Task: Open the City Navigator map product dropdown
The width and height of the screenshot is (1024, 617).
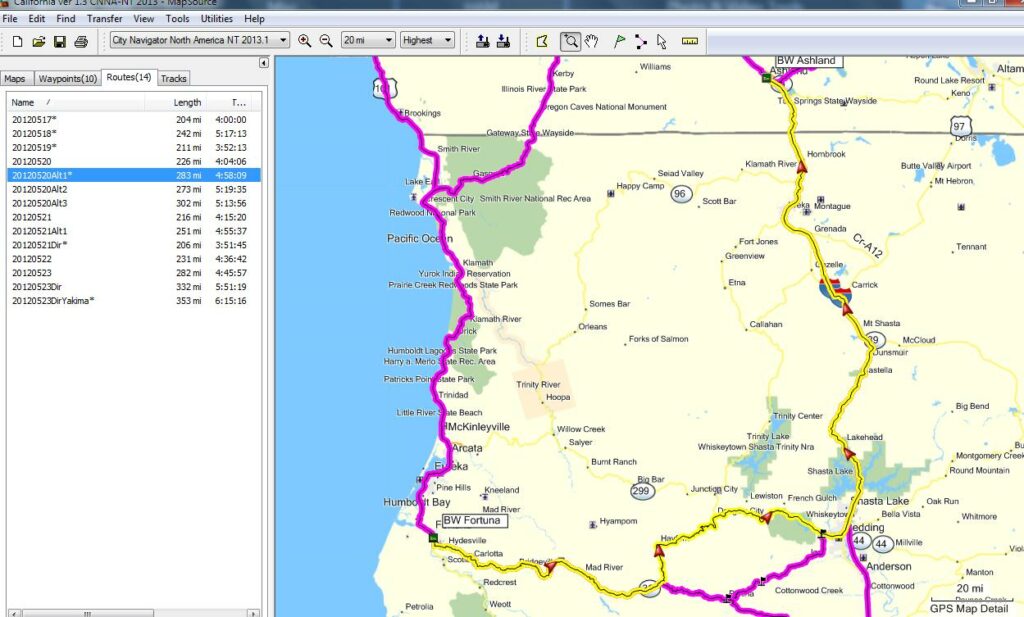Action: [284, 41]
